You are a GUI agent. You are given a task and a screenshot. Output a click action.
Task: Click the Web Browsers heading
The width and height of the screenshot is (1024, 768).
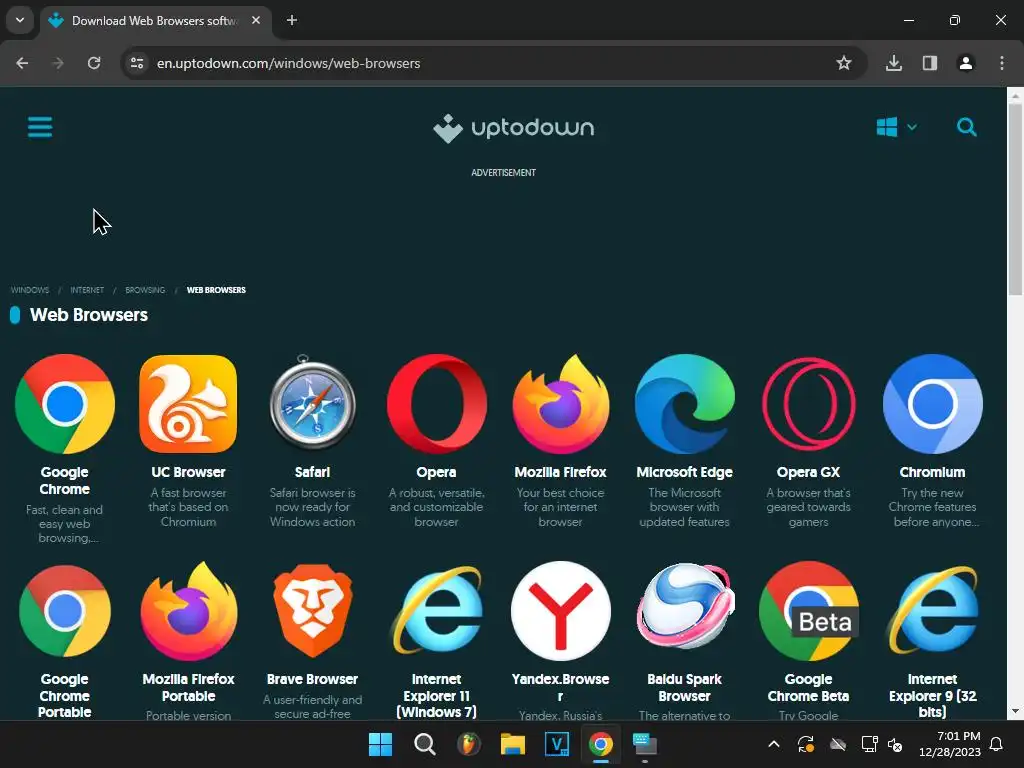click(89, 315)
